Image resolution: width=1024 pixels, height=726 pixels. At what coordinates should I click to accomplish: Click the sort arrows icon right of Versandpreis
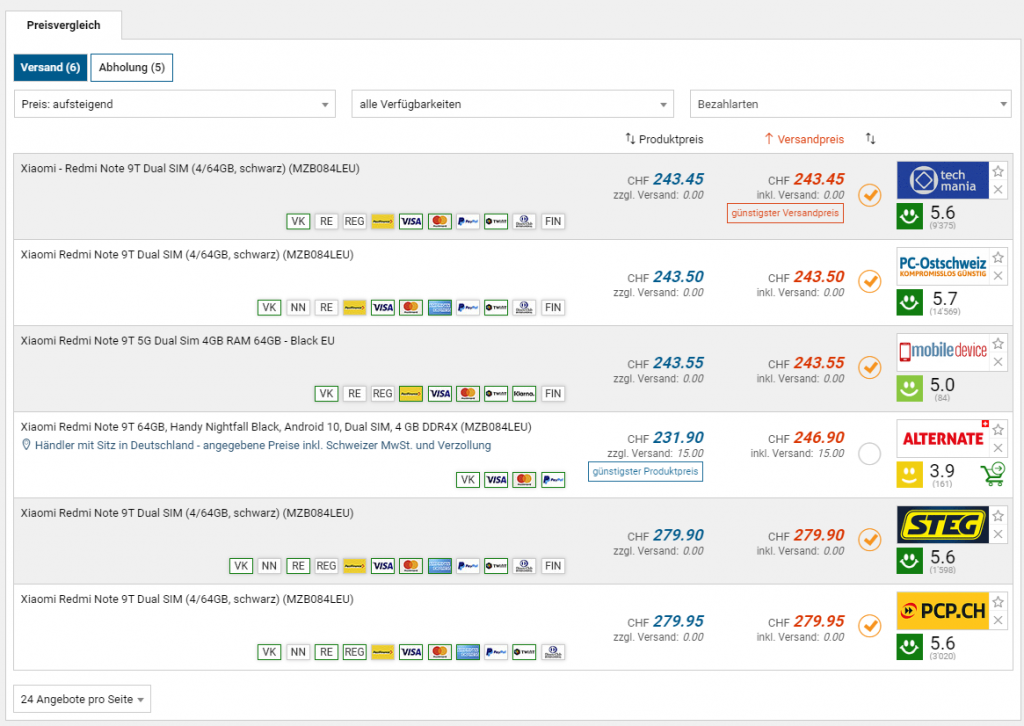pyautogui.click(x=870, y=139)
